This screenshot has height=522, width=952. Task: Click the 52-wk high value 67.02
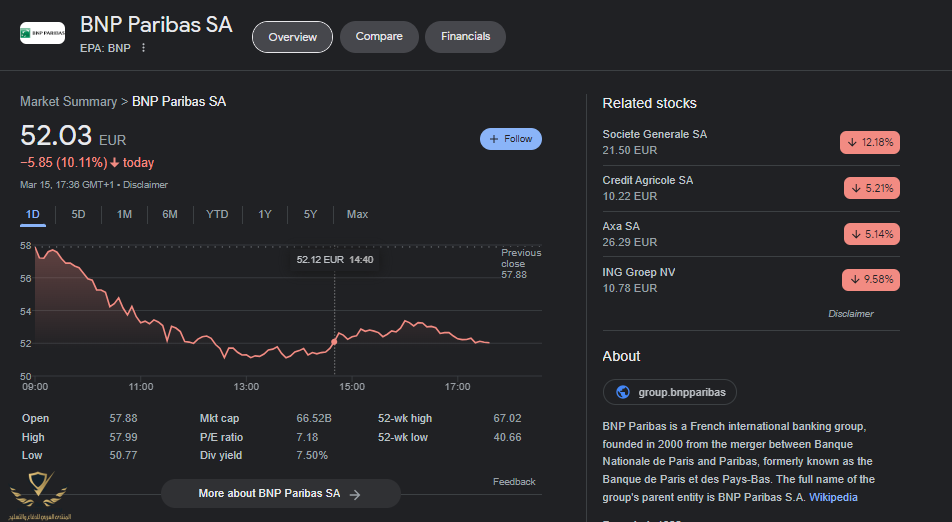508,418
